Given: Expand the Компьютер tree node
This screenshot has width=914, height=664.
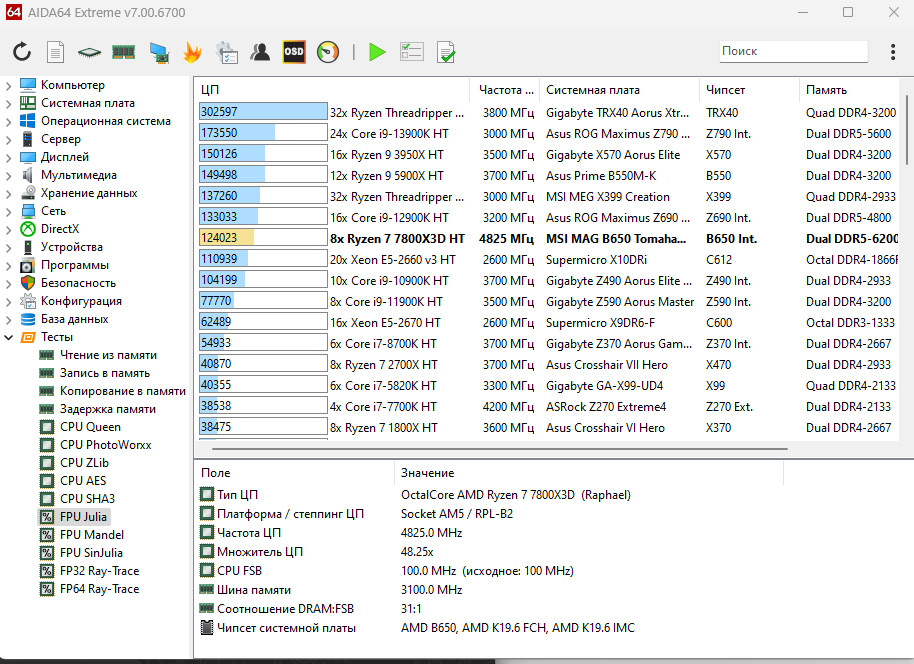Looking at the screenshot, I should (8, 86).
